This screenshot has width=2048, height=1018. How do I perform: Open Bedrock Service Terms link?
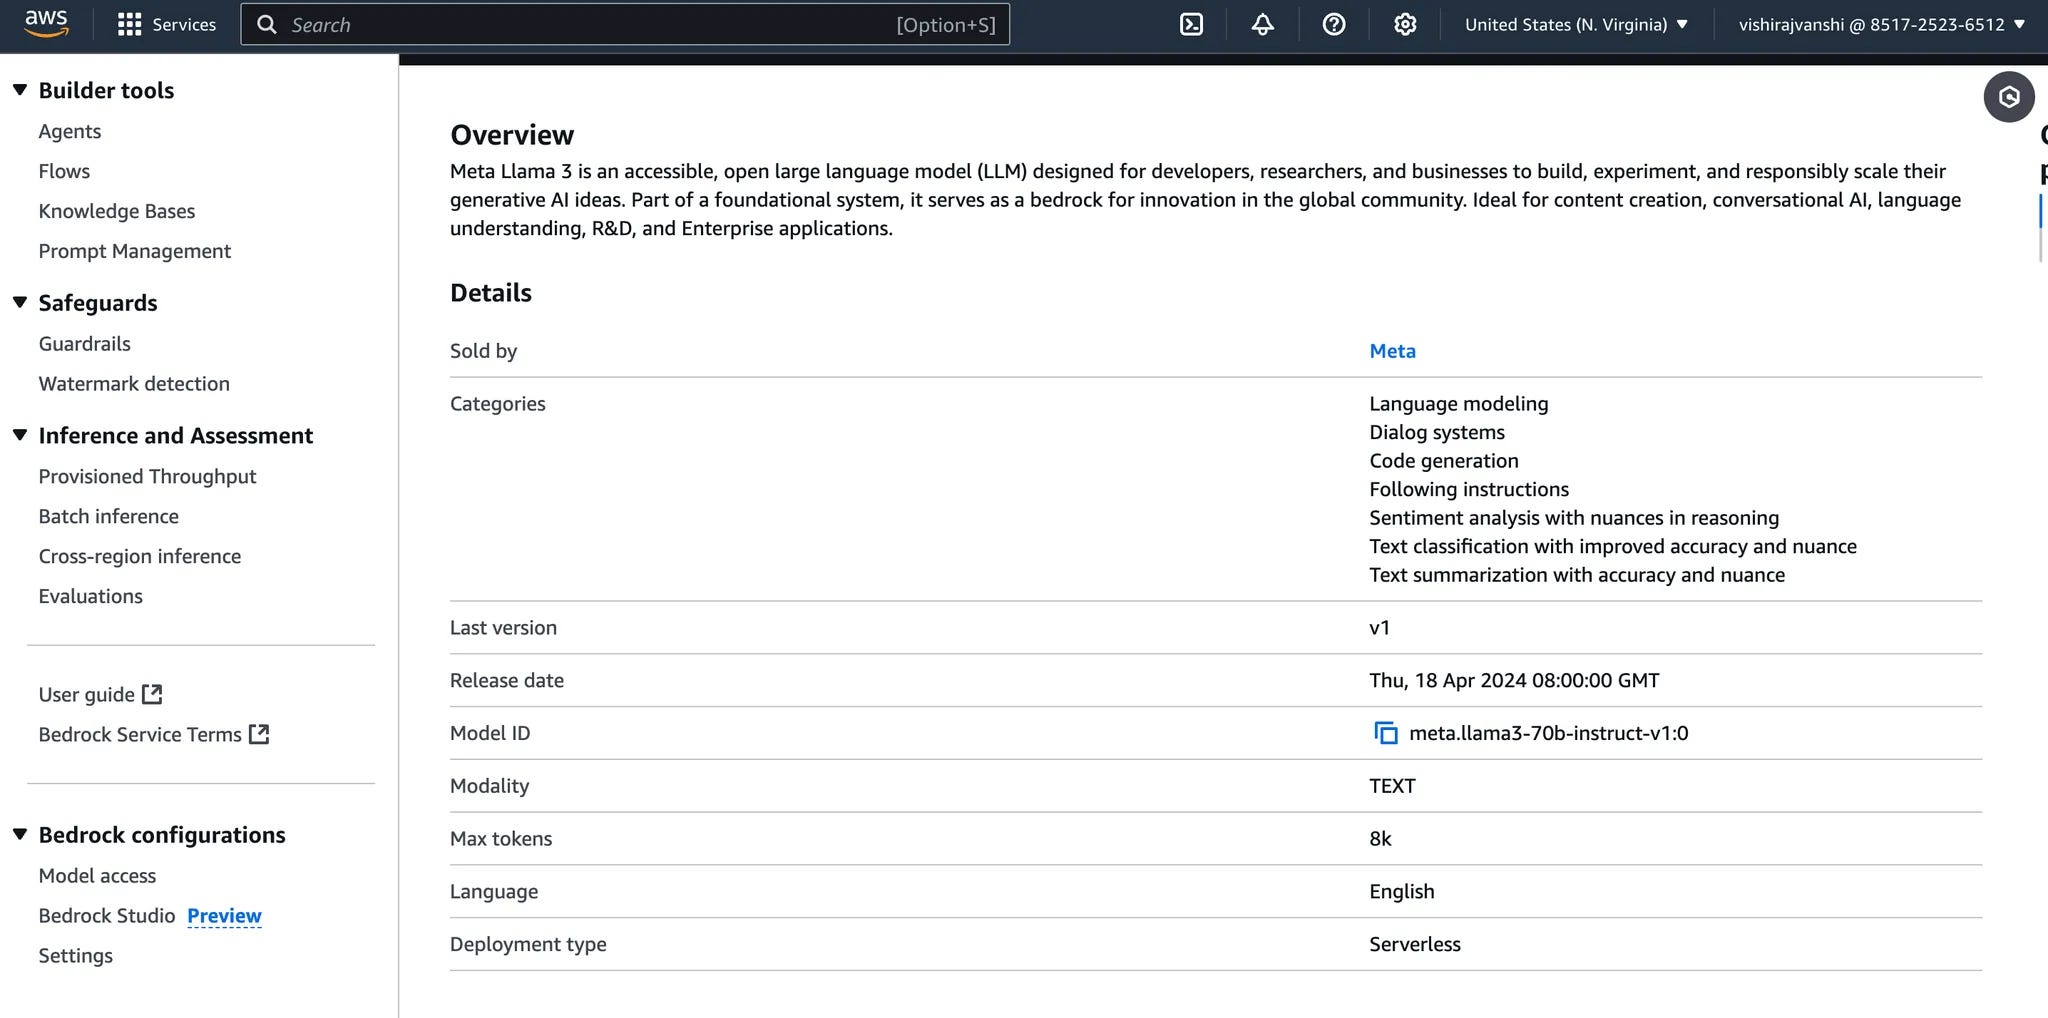[140, 734]
